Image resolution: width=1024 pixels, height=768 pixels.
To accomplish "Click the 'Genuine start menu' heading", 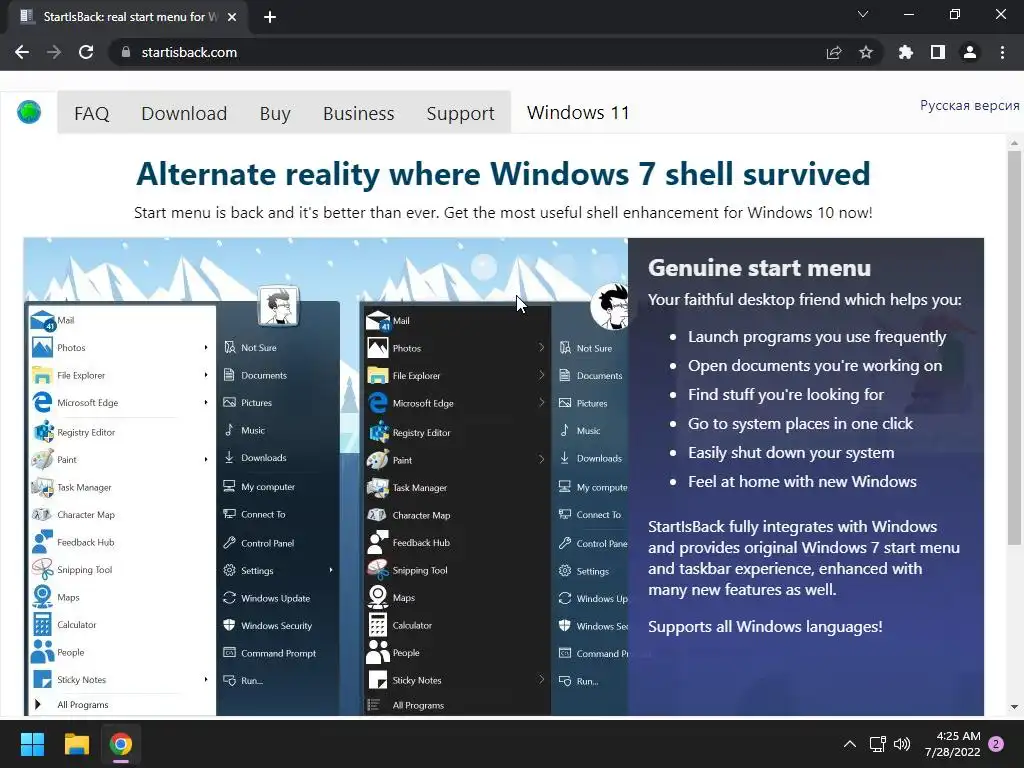I will [759, 268].
